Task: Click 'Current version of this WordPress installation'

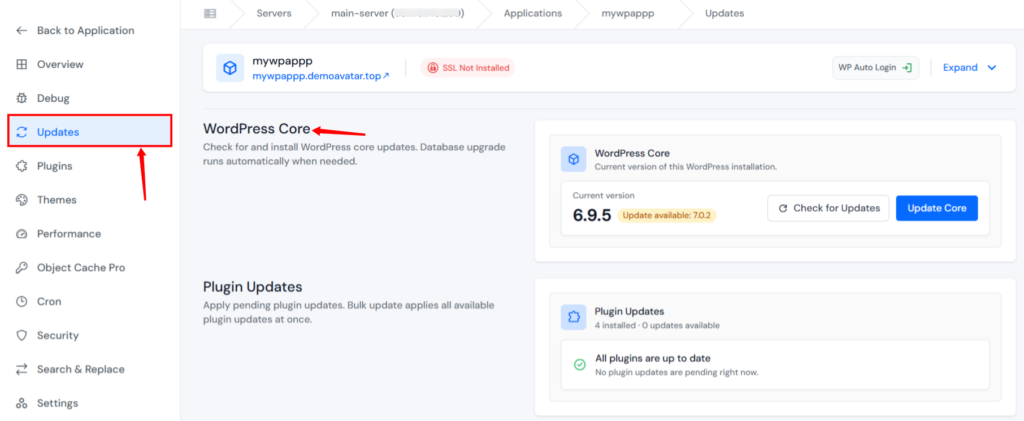Action: click(x=686, y=167)
